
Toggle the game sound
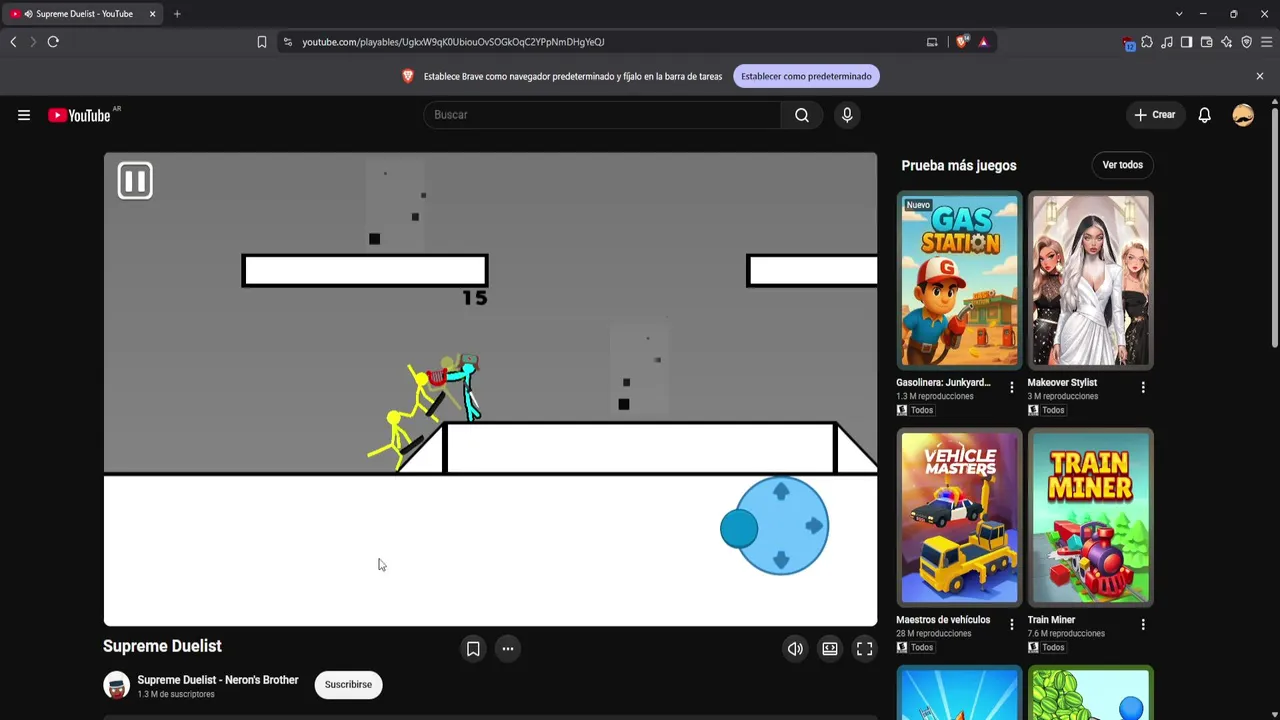795,649
